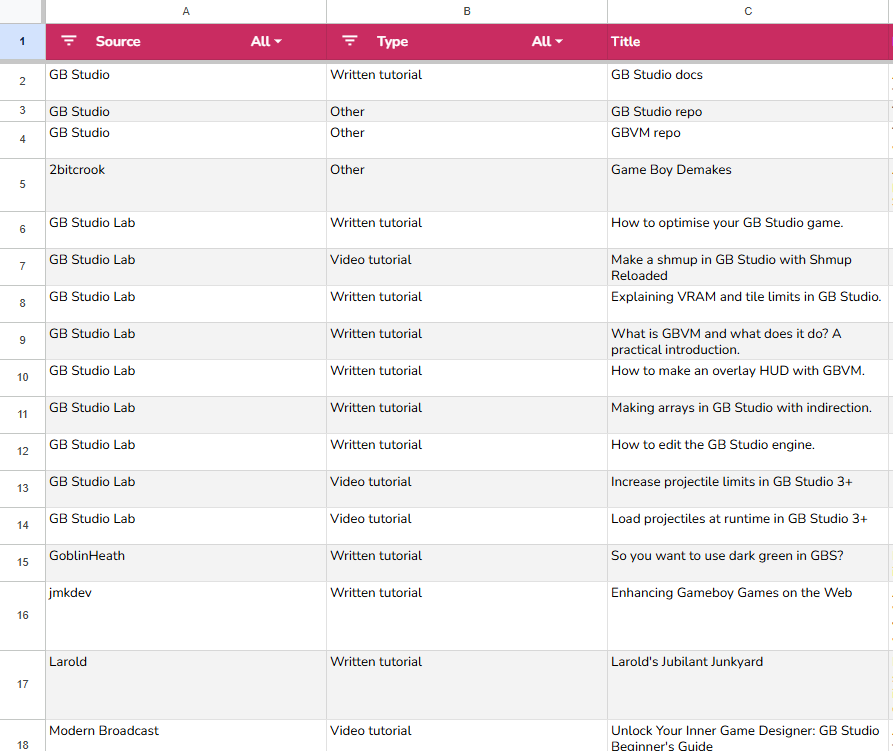
Task: Click the 'GB Studio repo' title cell
Action: pos(748,112)
